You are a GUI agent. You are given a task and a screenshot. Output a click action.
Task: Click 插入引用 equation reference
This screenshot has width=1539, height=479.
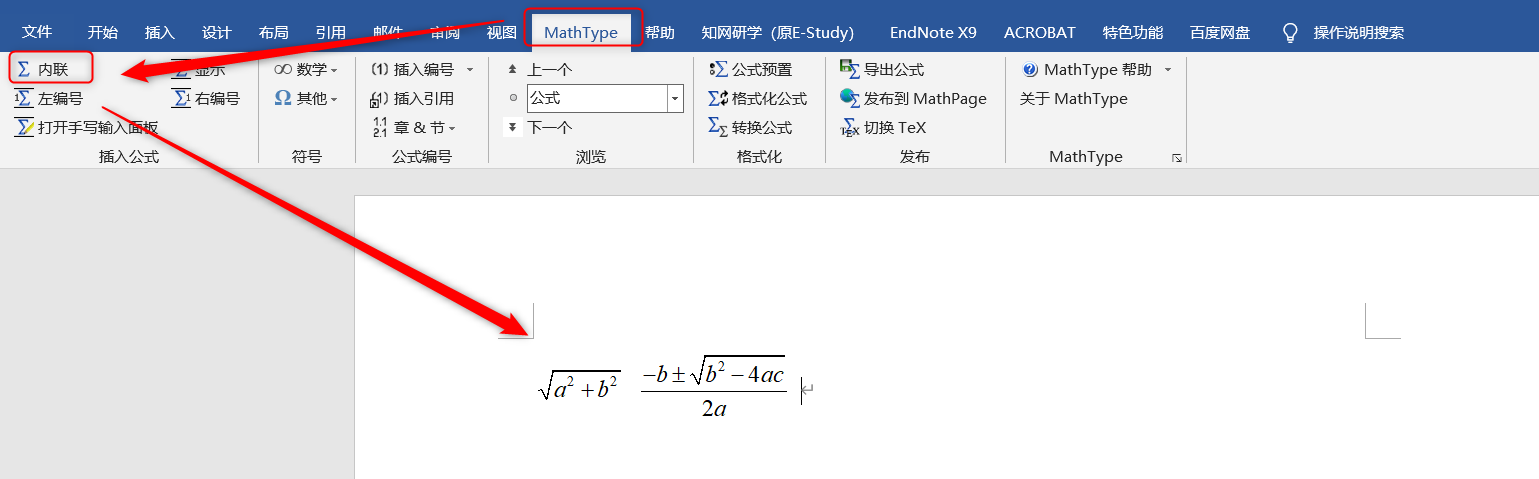tap(412, 98)
